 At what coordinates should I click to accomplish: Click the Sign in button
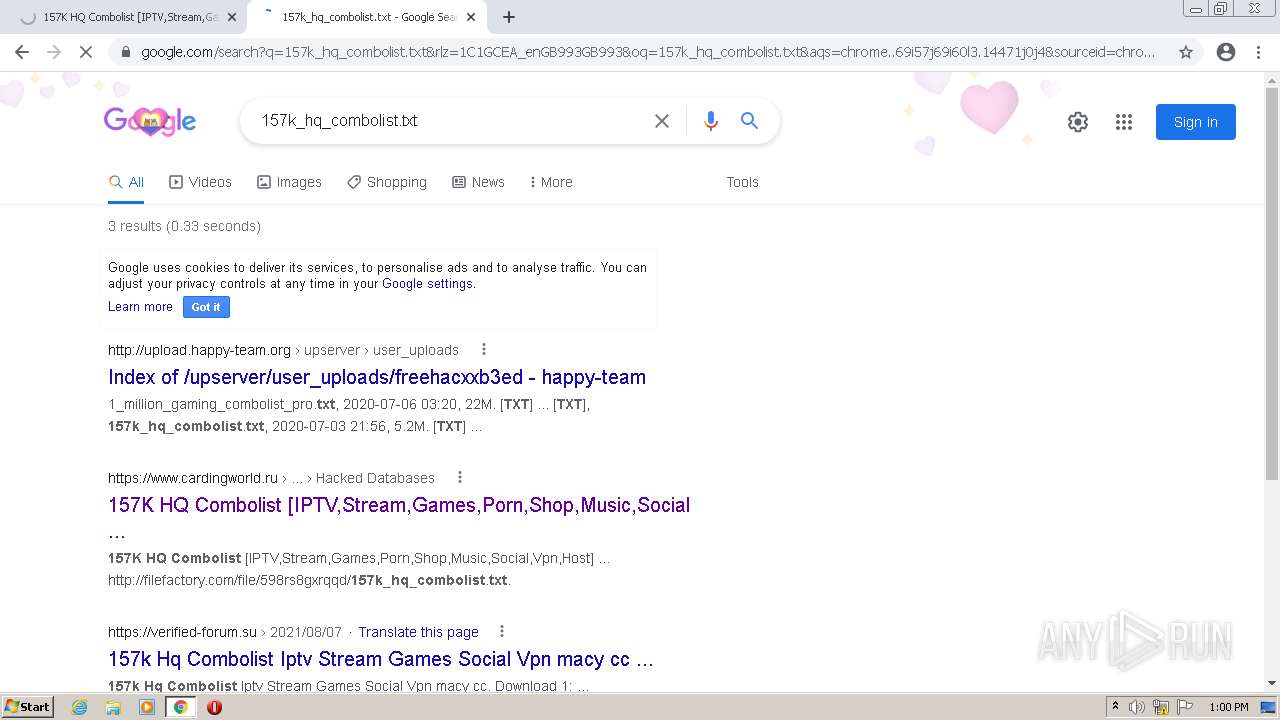tap(1196, 122)
